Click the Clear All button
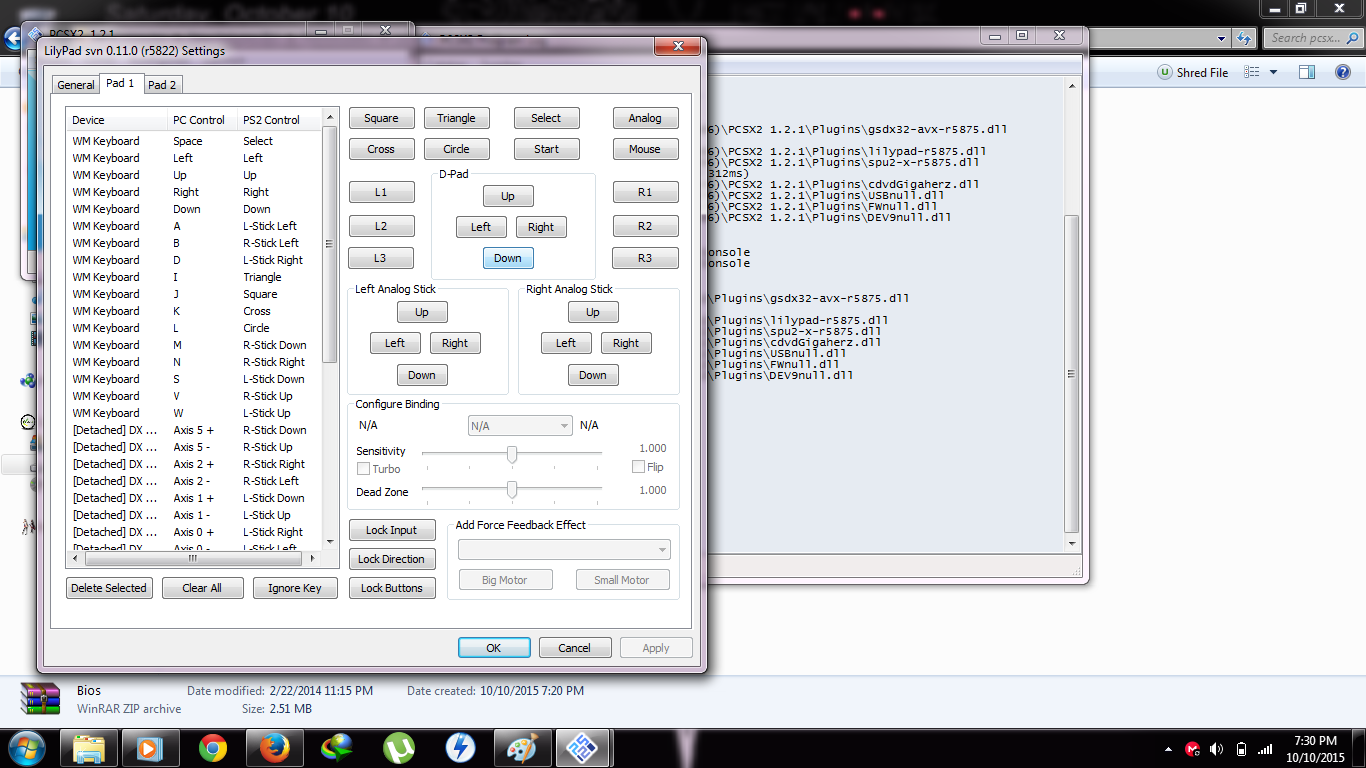The width and height of the screenshot is (1366, 768). pyautogui.click(x=202, y=588)
